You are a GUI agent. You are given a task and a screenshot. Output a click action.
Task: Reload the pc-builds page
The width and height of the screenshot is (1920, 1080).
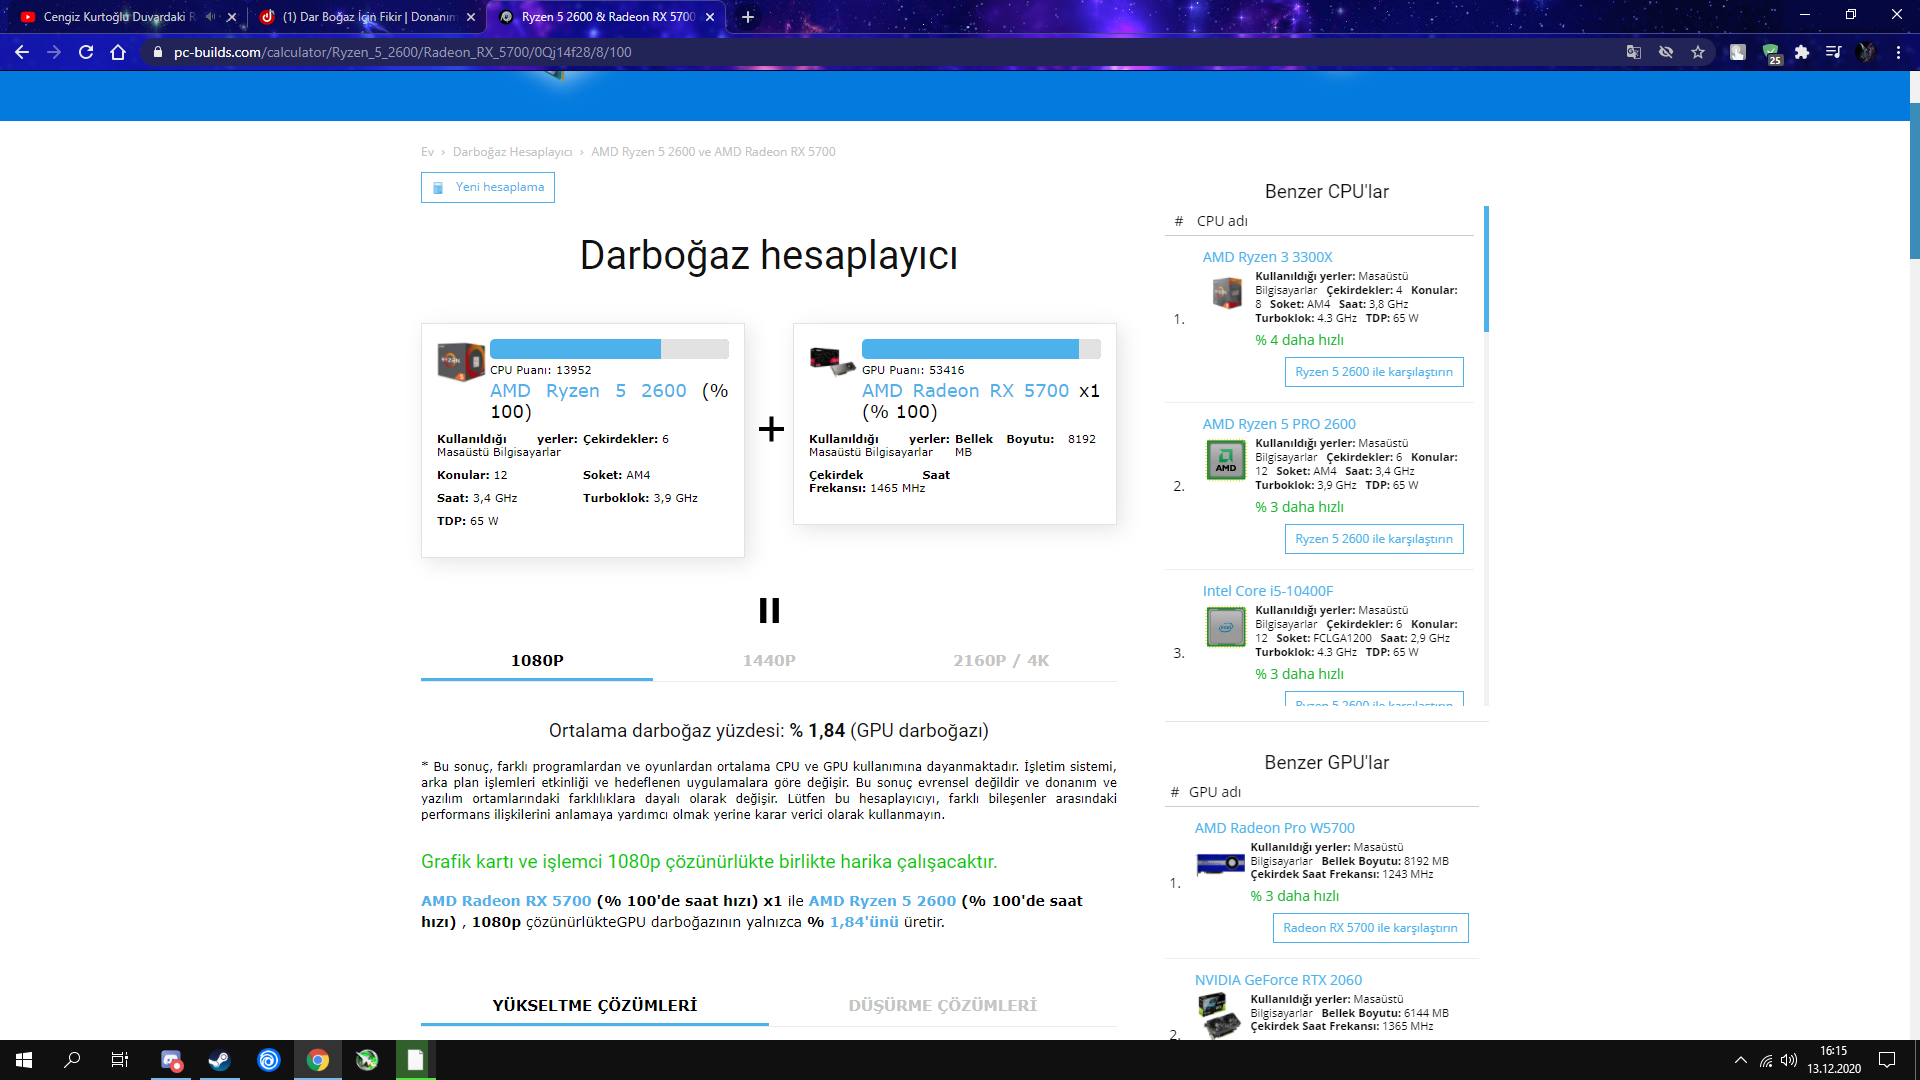tap(86, 52)
